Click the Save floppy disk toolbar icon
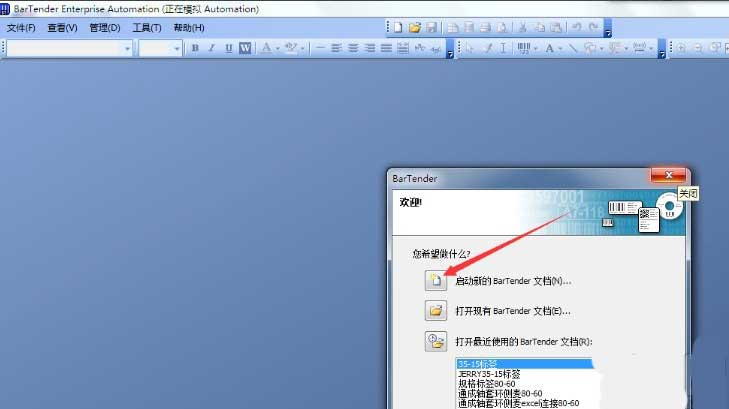 click(x=431, y=27)
